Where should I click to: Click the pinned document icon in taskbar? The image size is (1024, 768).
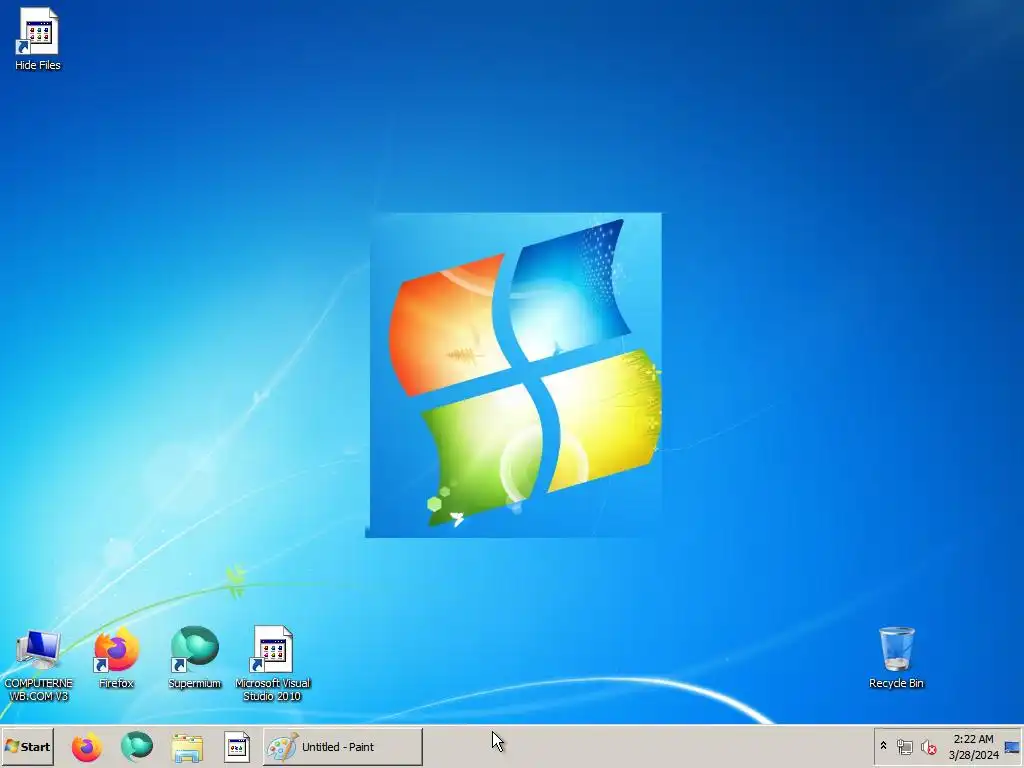coord(236,747)
